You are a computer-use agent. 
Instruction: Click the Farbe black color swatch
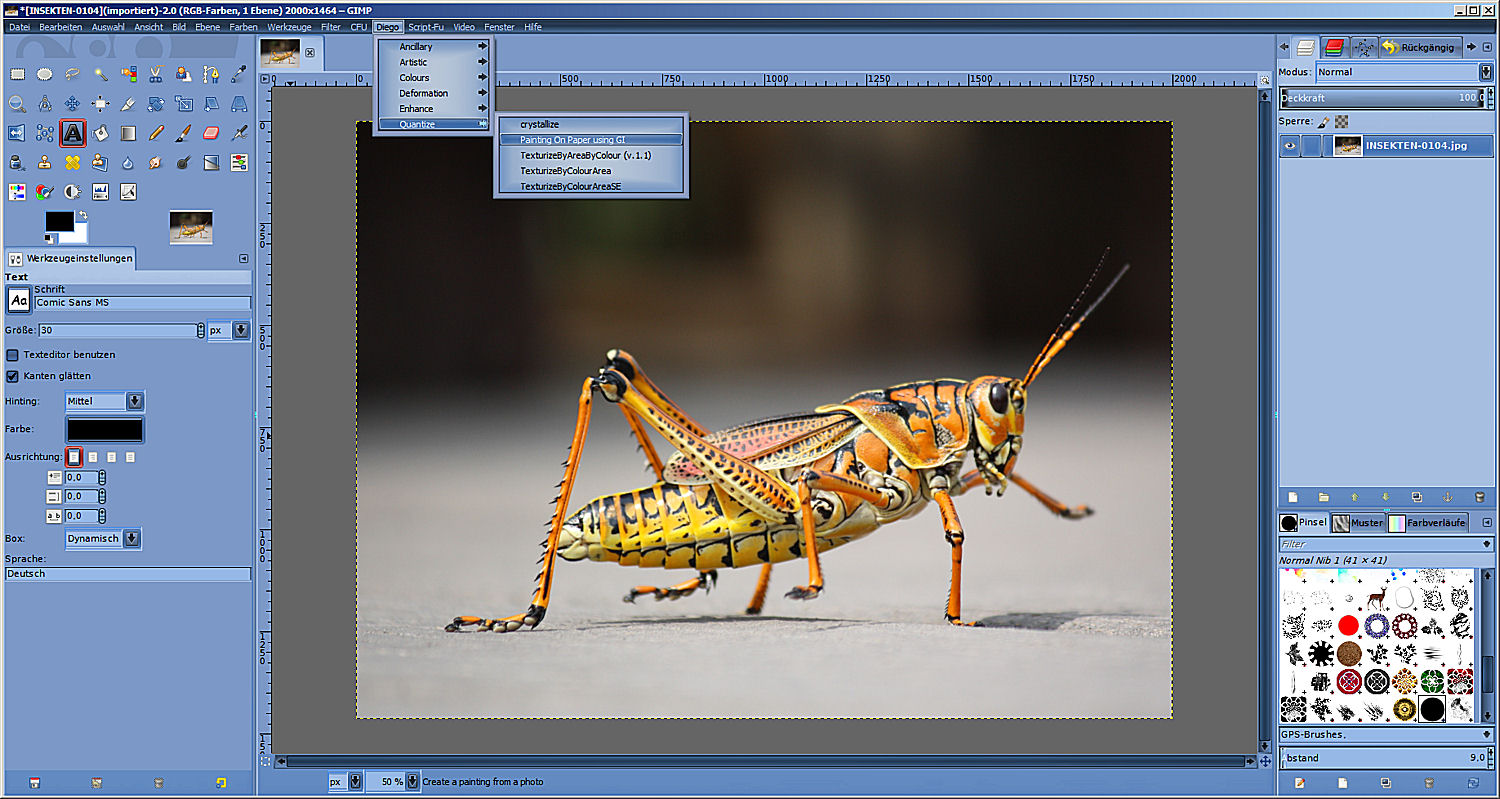(105, 430)
